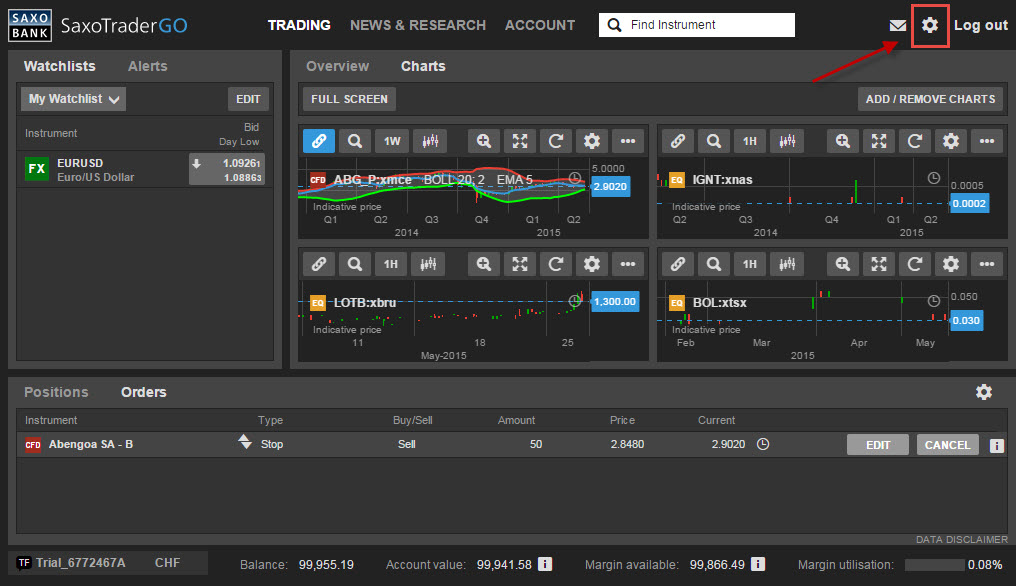Open instrument search on the LOTB:xbru chart
The height and width of the screenshot is (586, 1016).
pos(354,264)
